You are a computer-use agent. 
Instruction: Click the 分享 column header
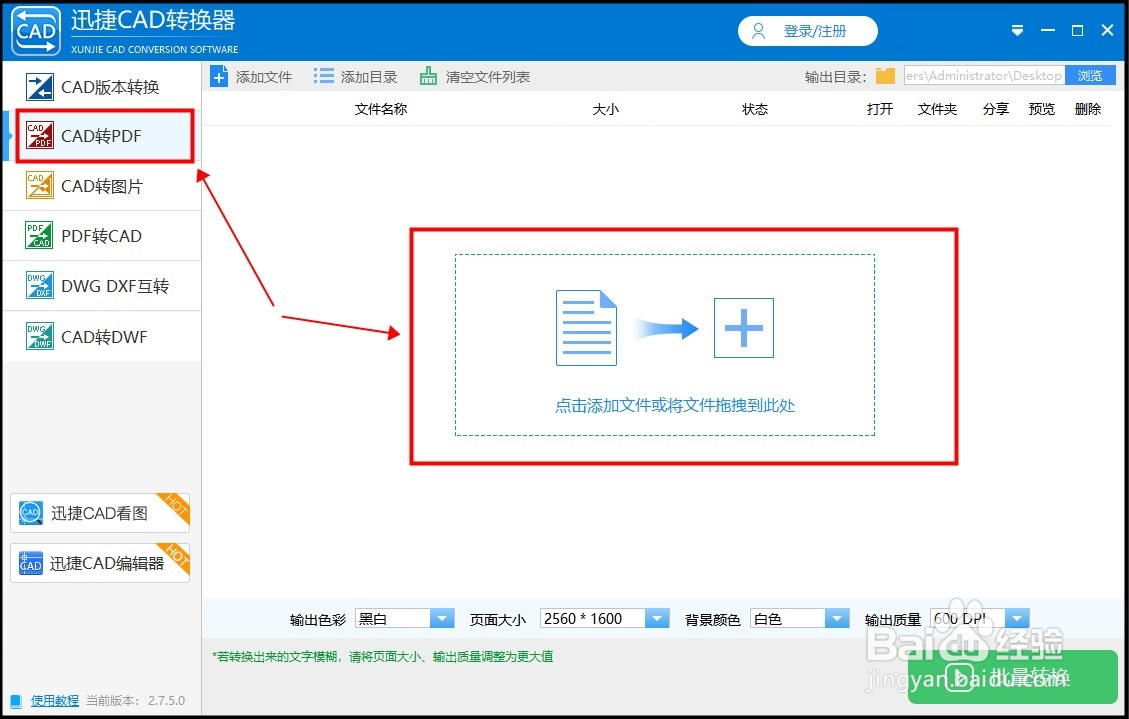click(x=996, y=109)
